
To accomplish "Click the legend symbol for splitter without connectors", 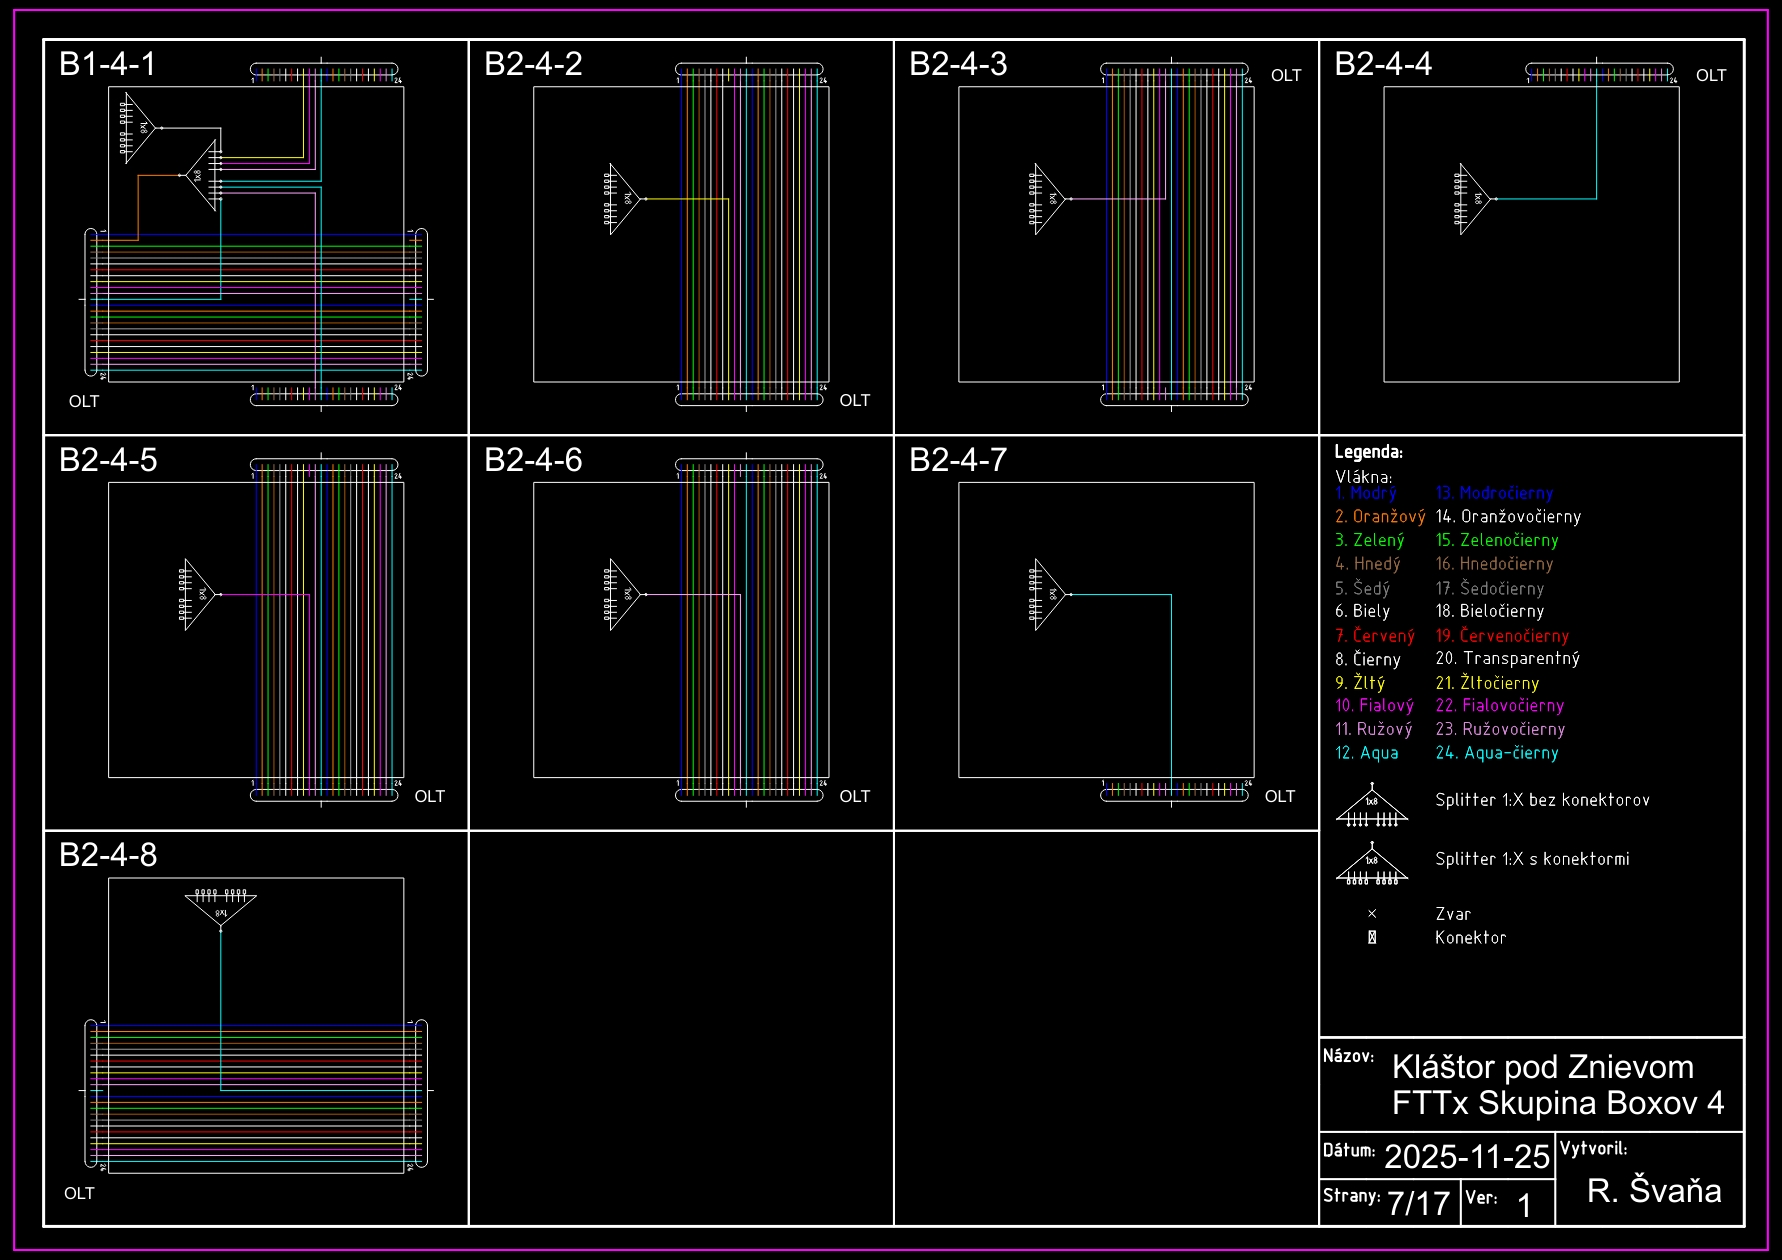I will [x=1372, y=808].
